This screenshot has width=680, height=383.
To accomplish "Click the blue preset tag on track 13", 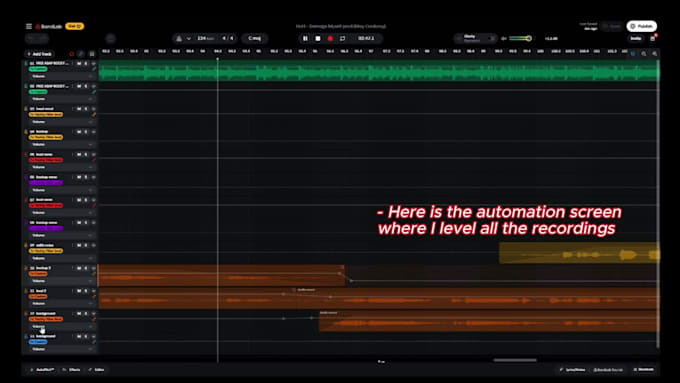I will click(x=38, y=342).
